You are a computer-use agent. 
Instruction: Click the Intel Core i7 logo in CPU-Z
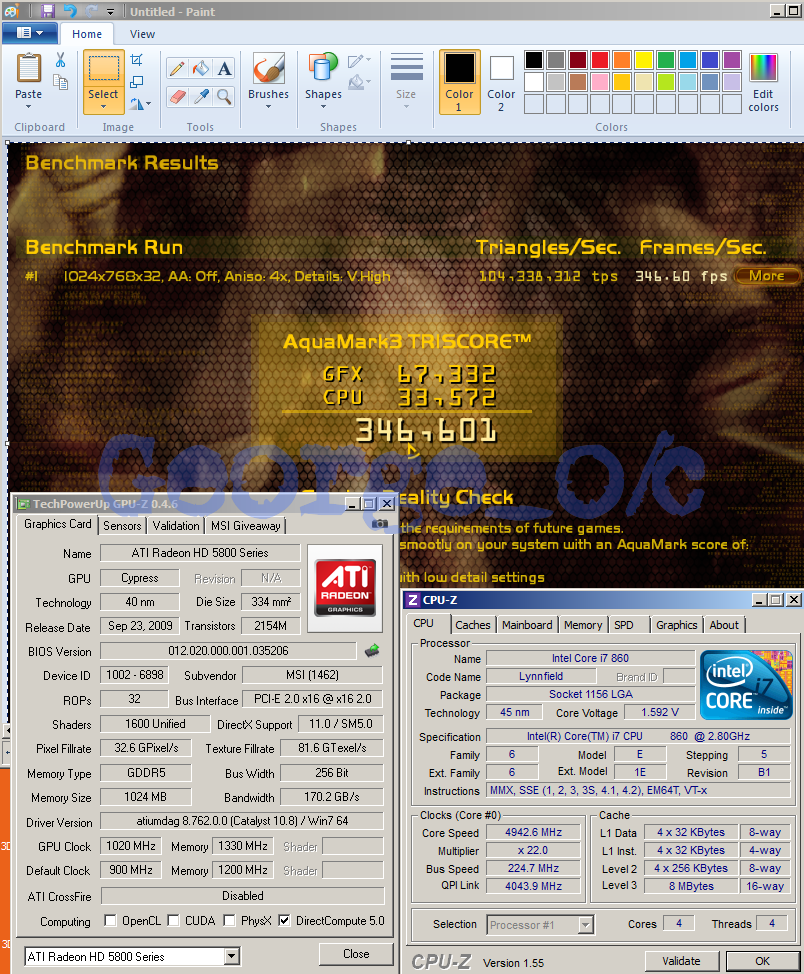(x=746, y=685)
